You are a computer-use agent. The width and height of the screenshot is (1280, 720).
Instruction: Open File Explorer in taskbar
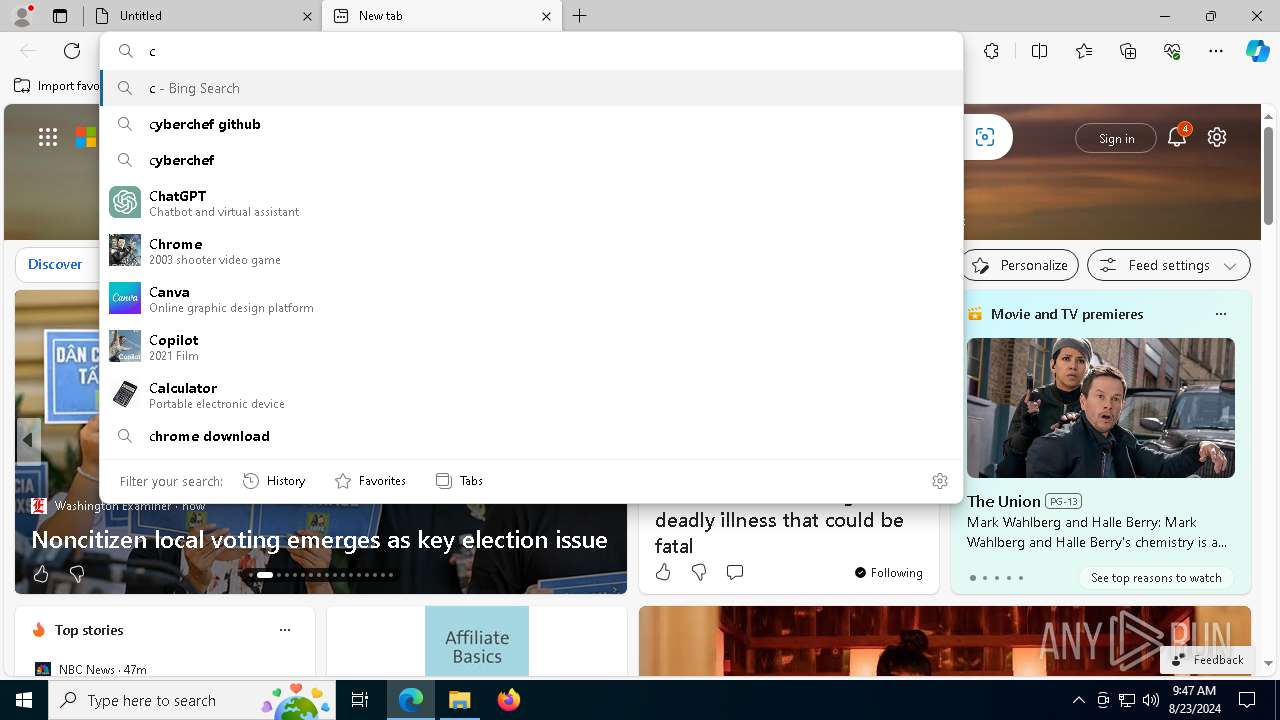[x=460, y=700]
